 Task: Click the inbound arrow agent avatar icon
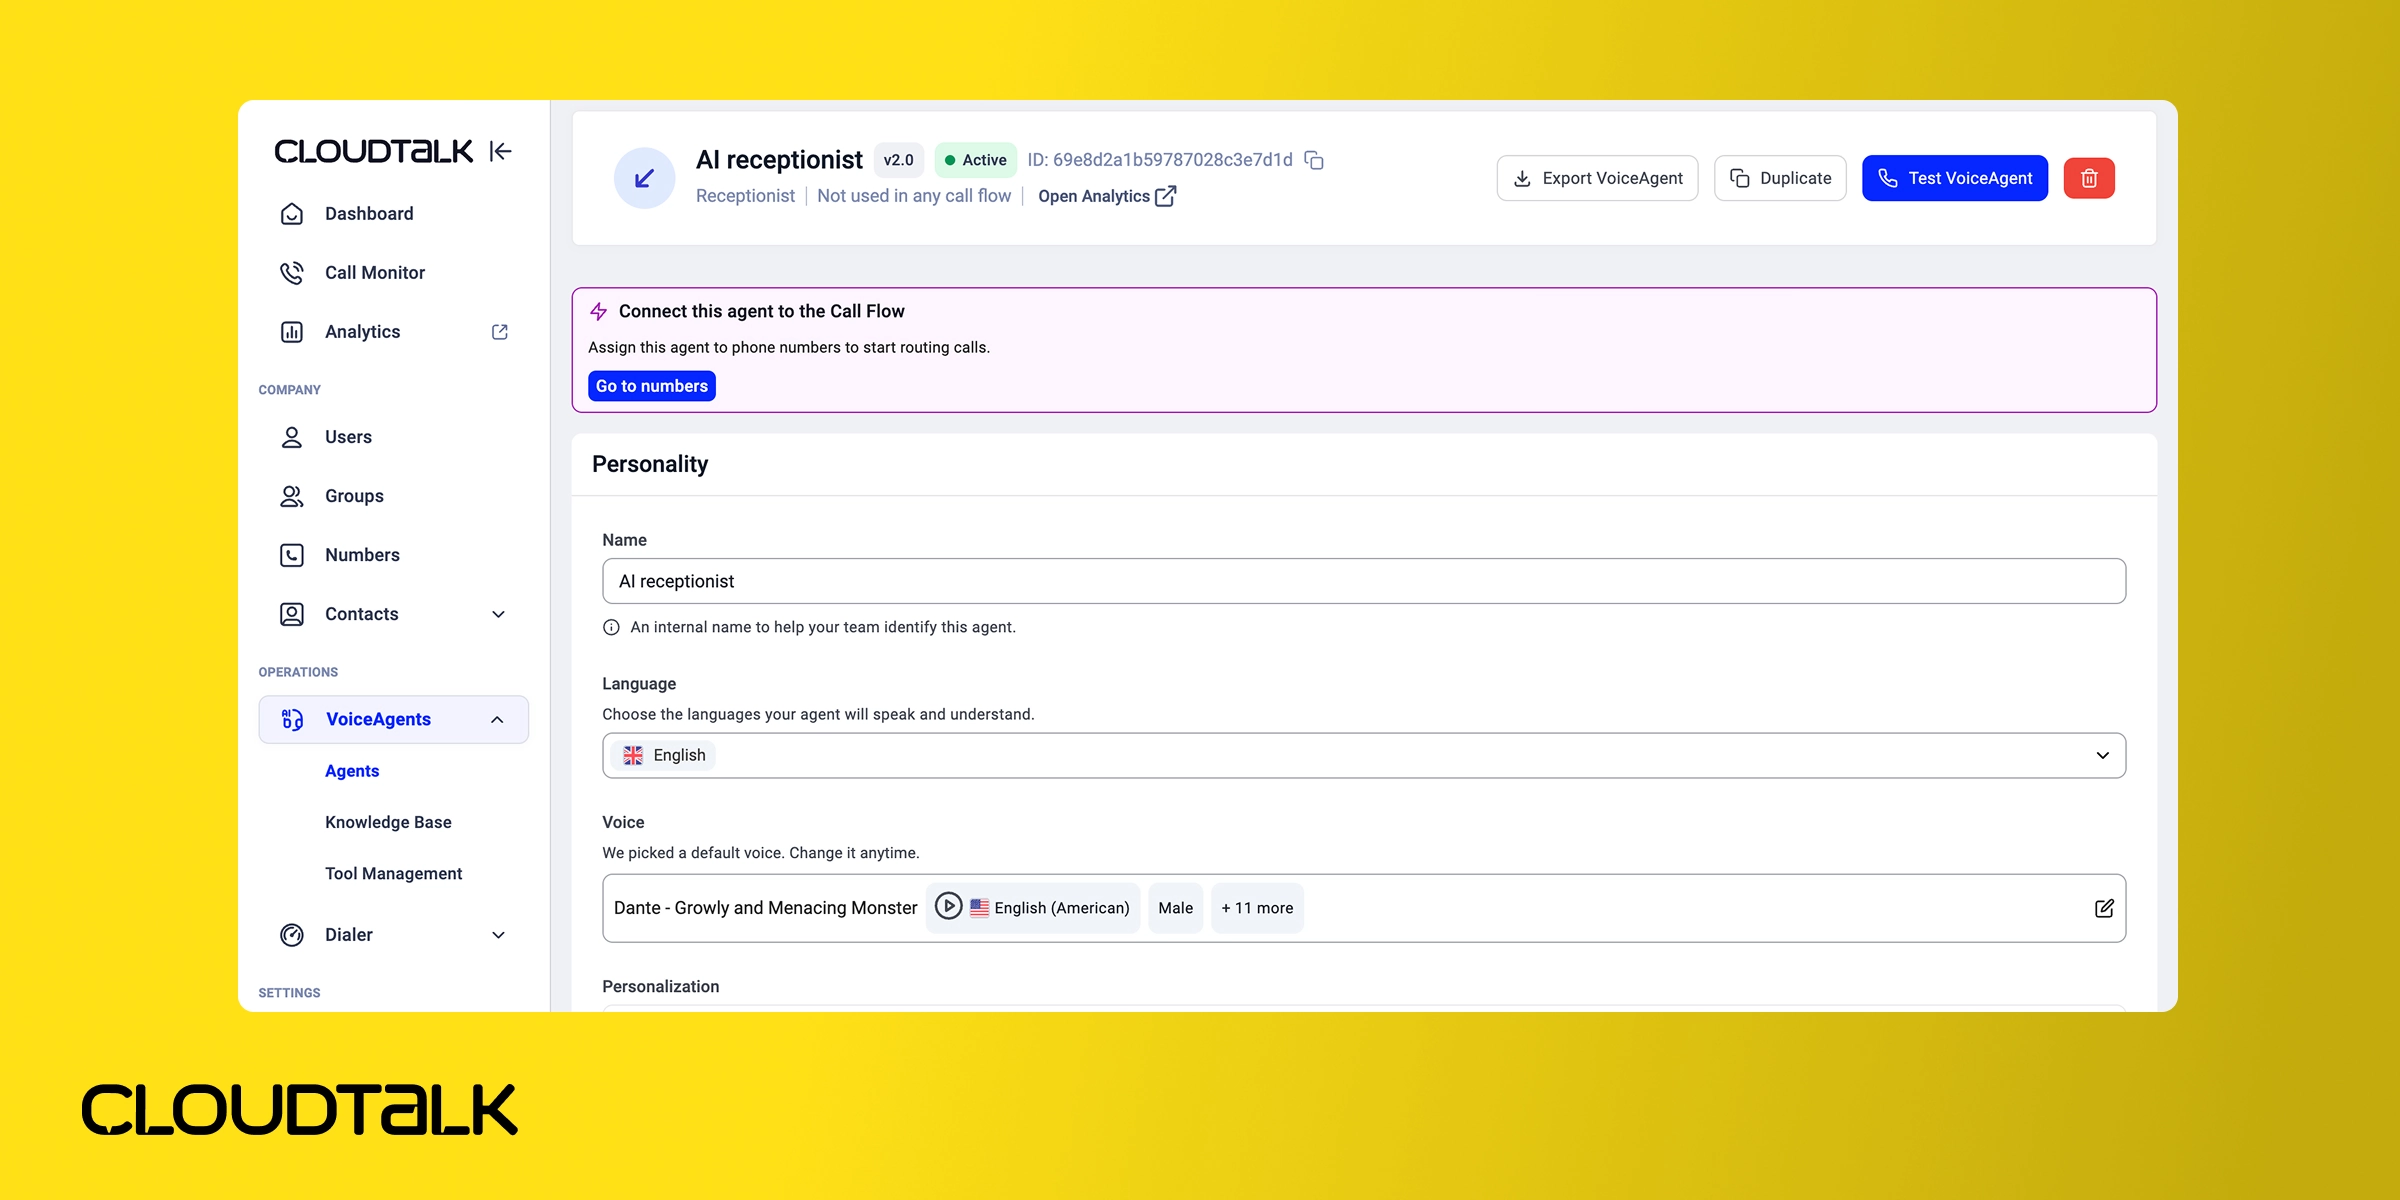[644, 178]
